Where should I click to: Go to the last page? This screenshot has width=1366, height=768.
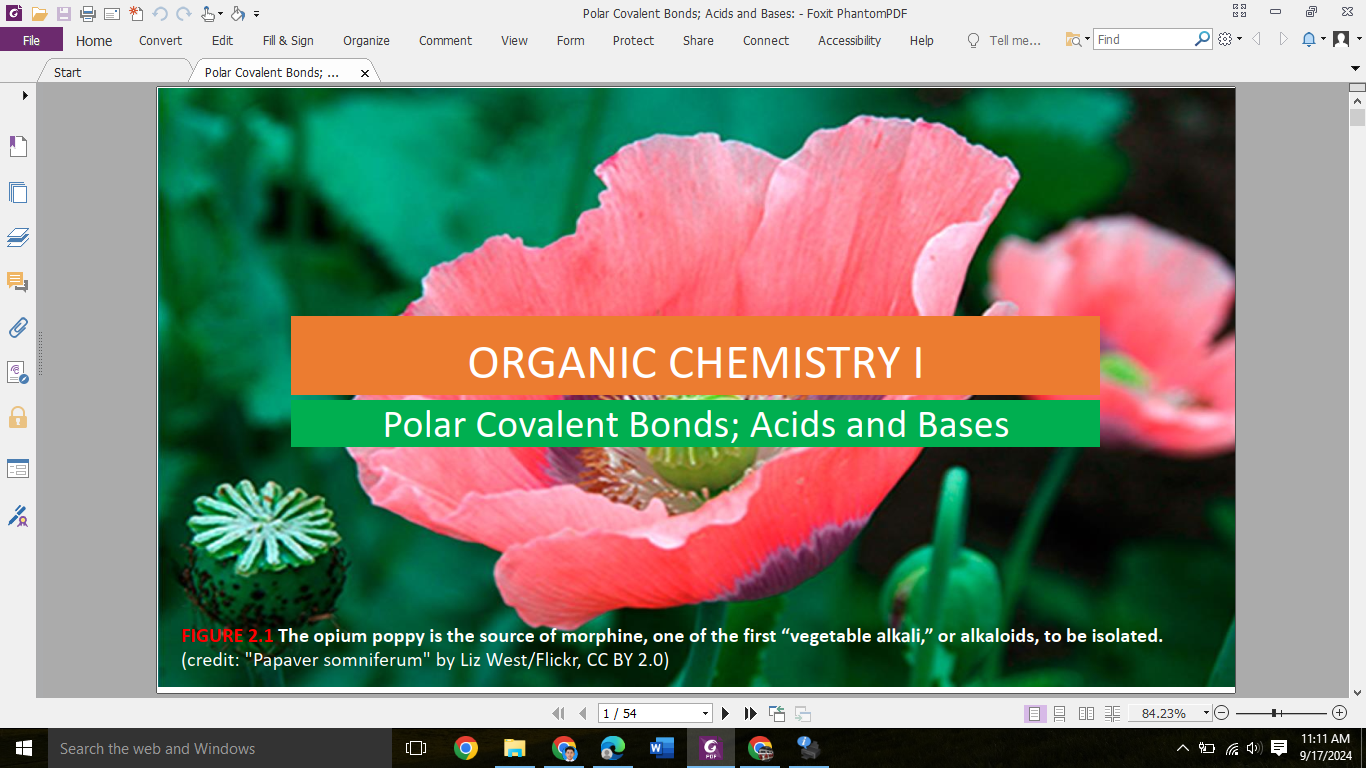pos(750,713)
